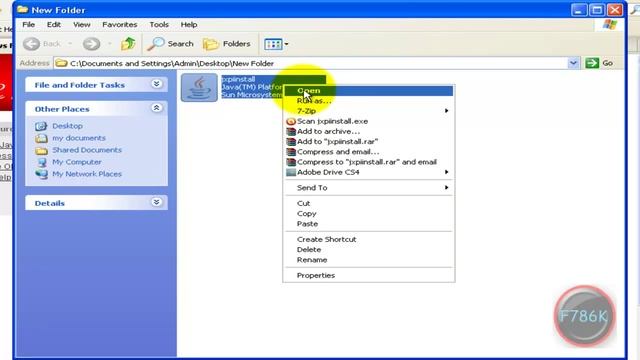
Task: Click the Forward navigation arrow icon
Action: pos(91,44)
